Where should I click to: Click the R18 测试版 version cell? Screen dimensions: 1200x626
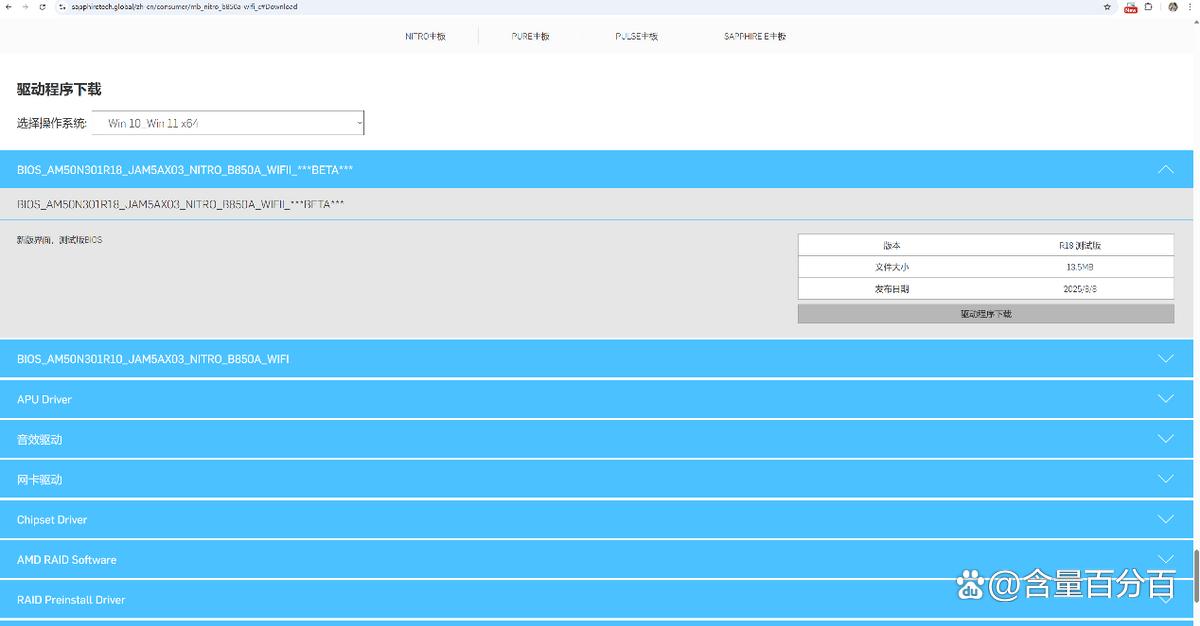point(1080,245)
